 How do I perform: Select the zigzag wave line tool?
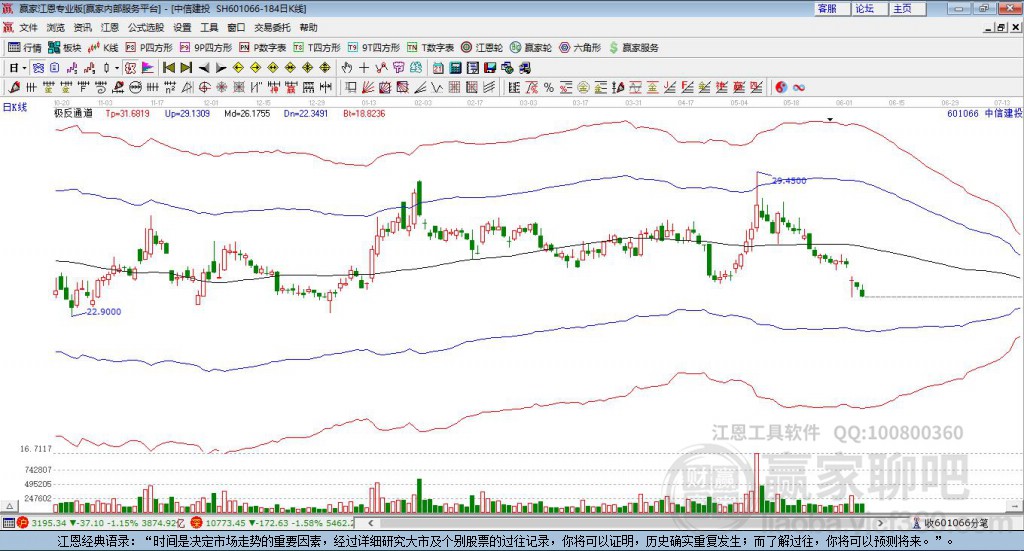[x=436, y=87]
